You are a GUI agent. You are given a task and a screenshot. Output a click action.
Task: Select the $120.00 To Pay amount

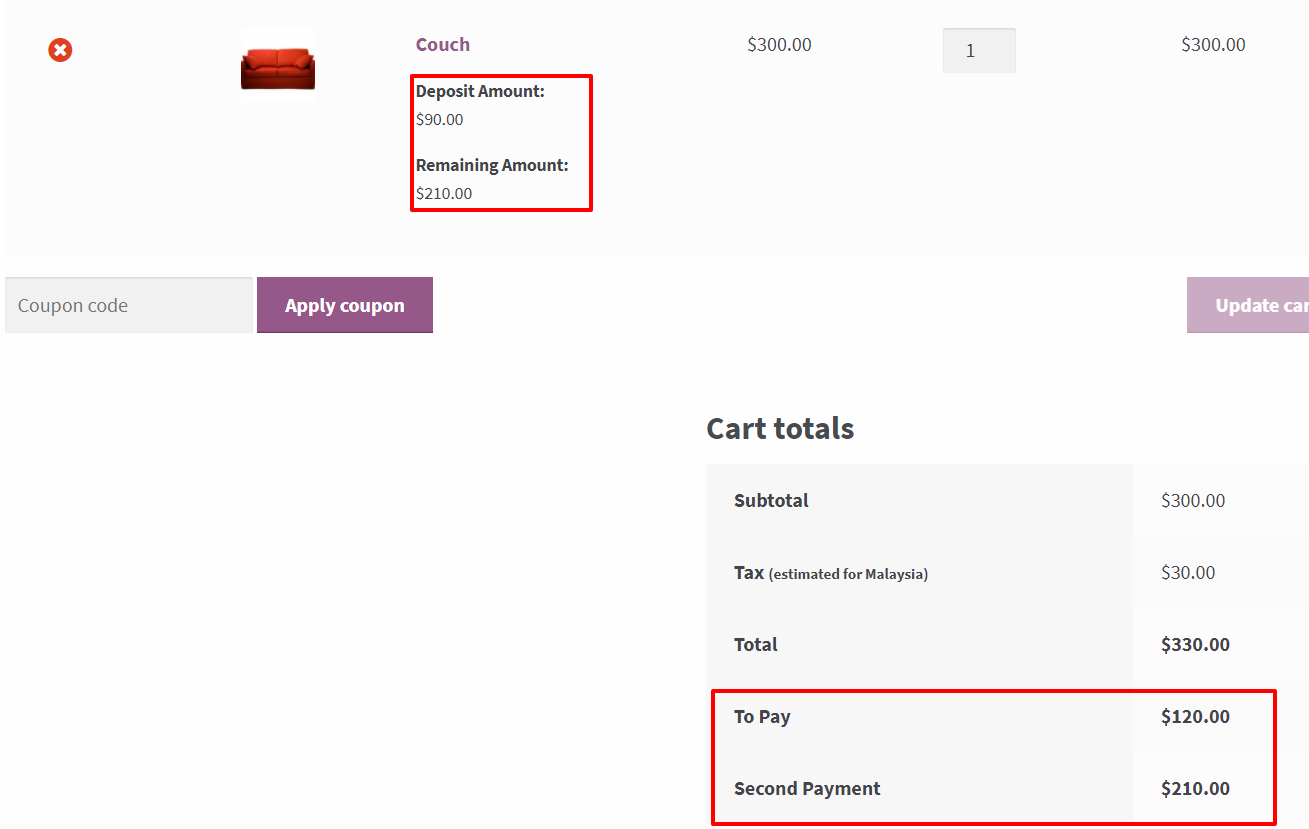(x=1195, y=716)
